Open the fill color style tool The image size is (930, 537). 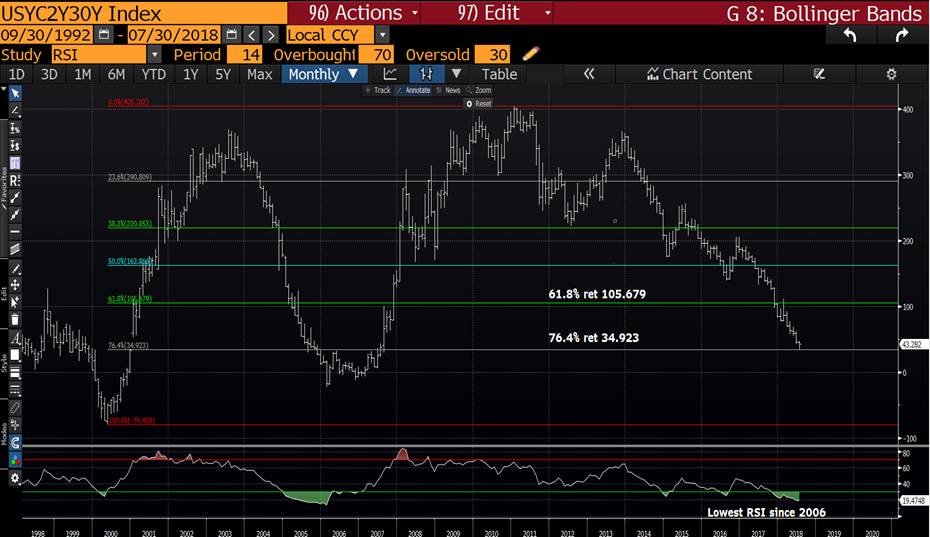coord(15,355)
